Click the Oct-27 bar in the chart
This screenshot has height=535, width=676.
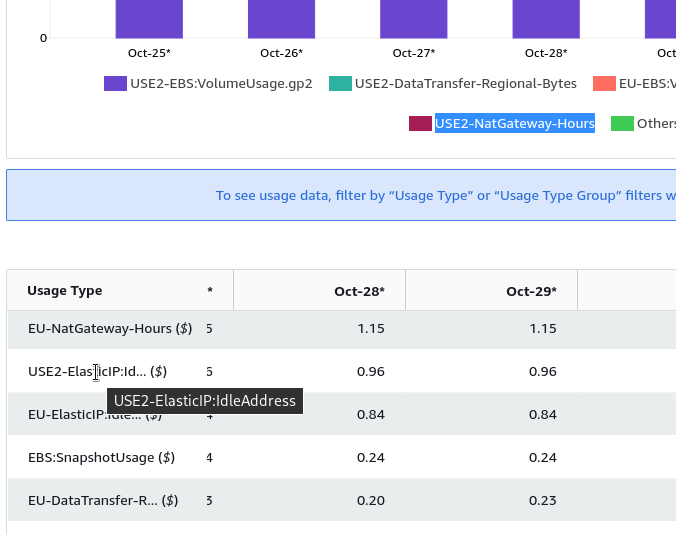click(413, 19)
